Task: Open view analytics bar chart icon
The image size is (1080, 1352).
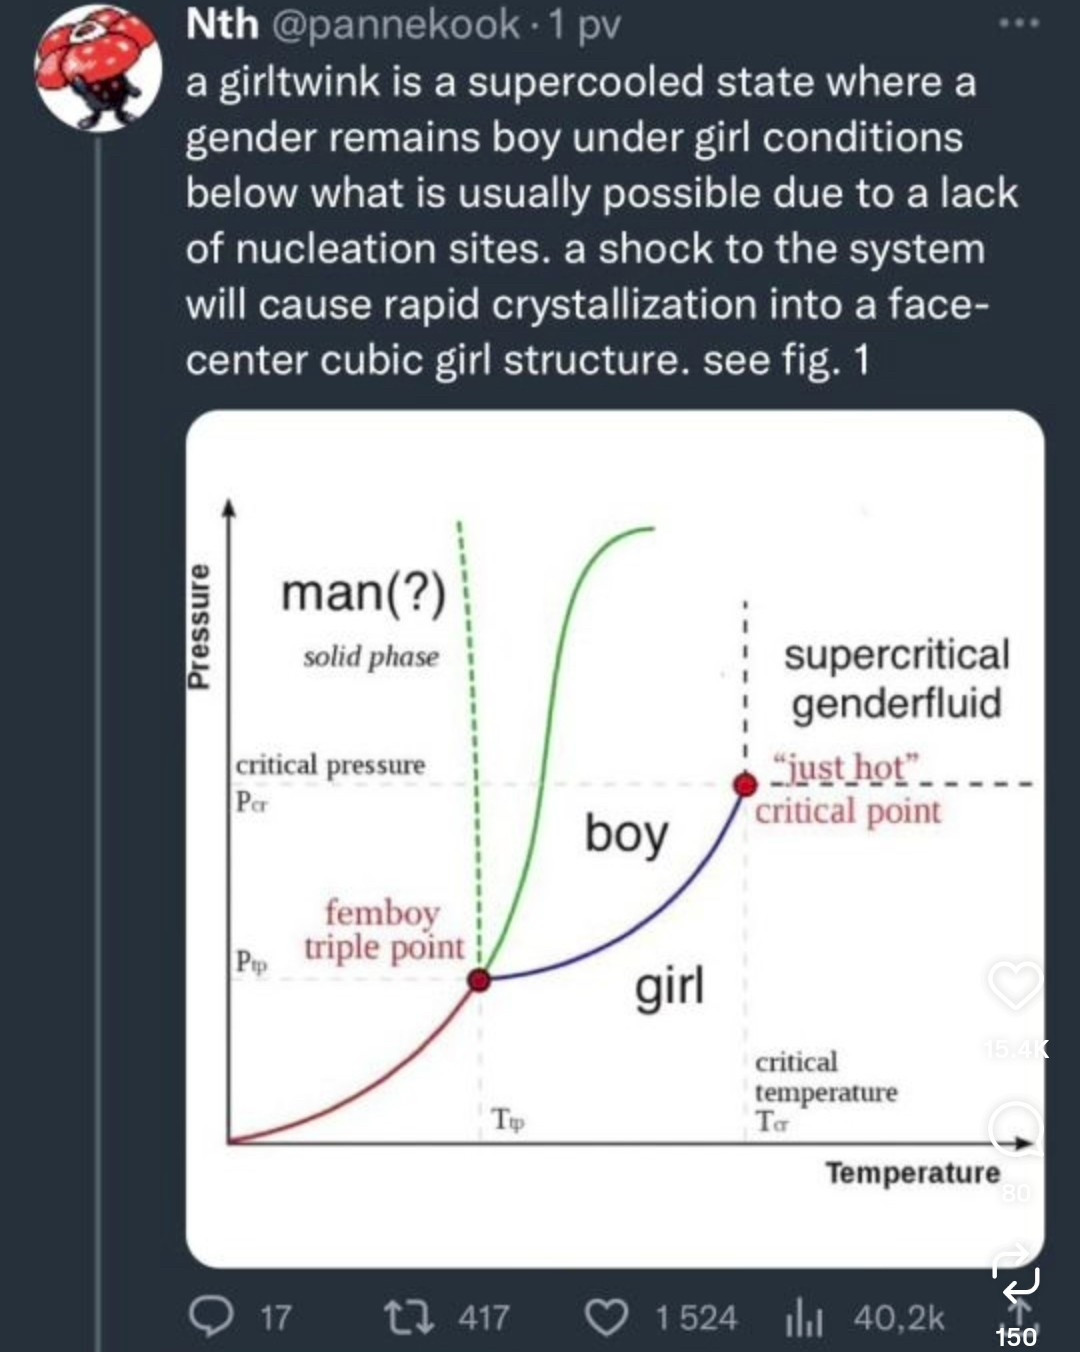Action: (x=803, y=1319)
